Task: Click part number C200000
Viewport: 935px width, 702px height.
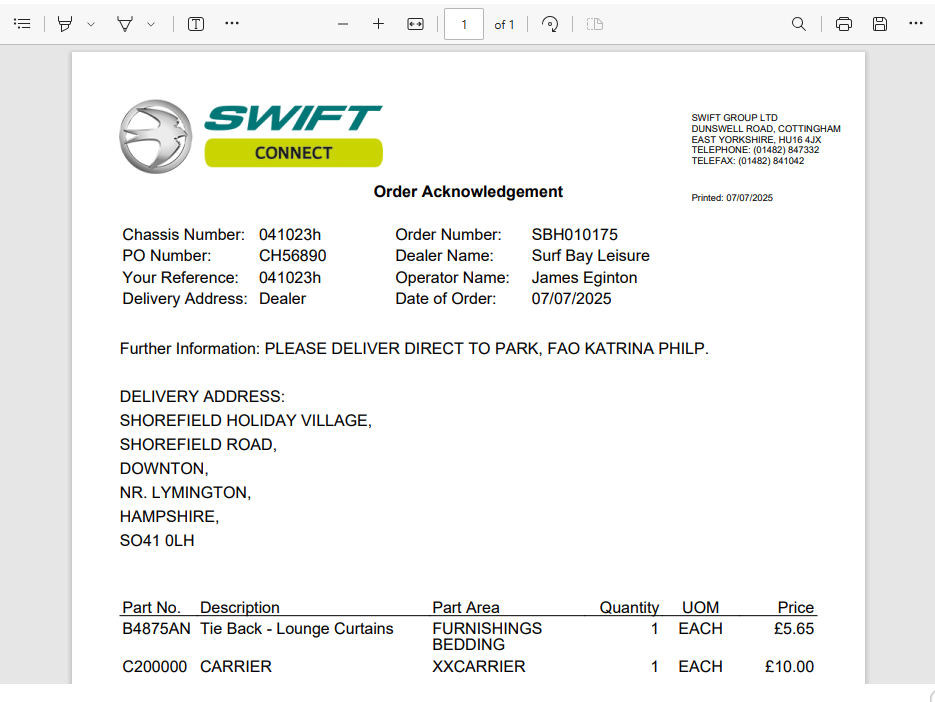Action: [154, 667]
